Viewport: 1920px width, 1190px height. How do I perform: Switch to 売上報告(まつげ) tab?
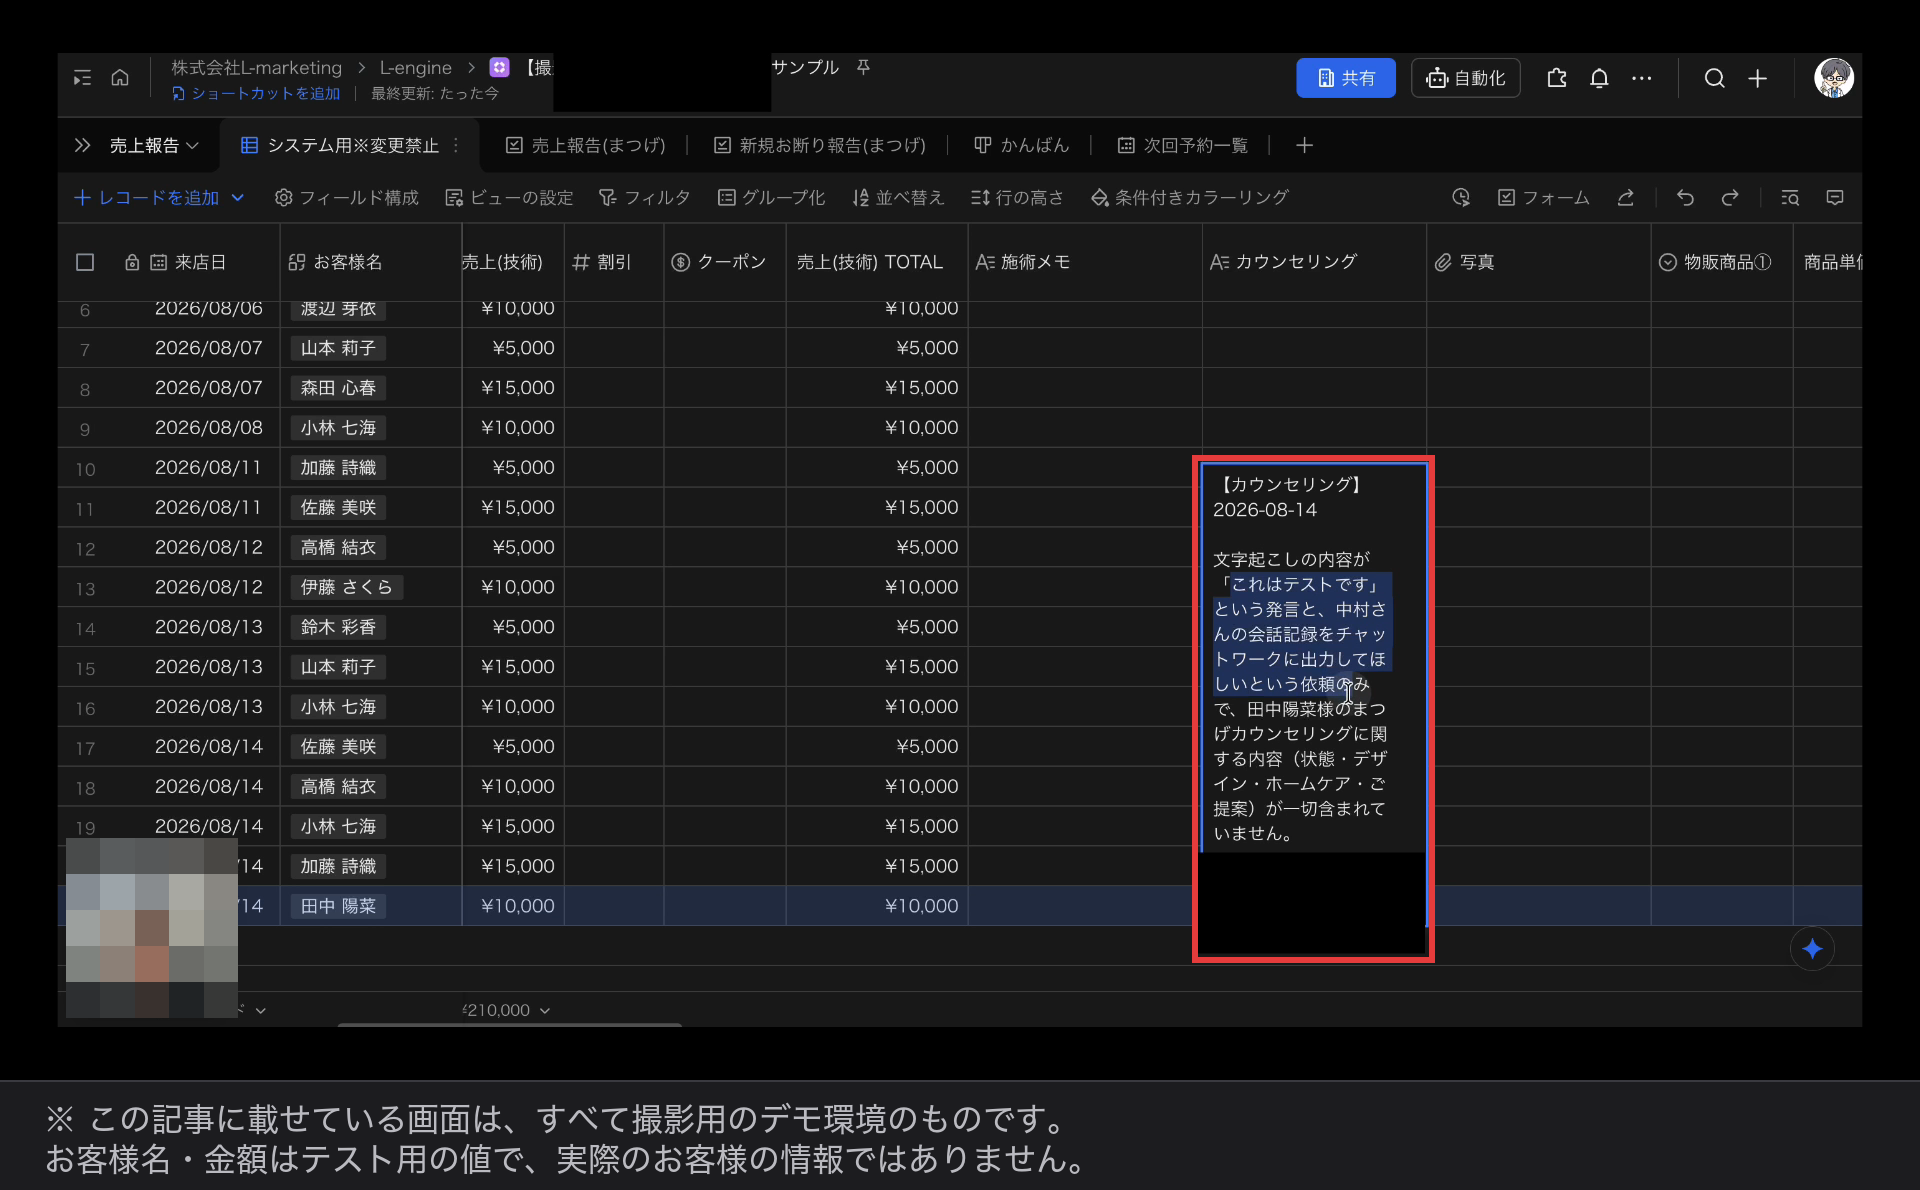pyautogui.click(x=586, y=145)
